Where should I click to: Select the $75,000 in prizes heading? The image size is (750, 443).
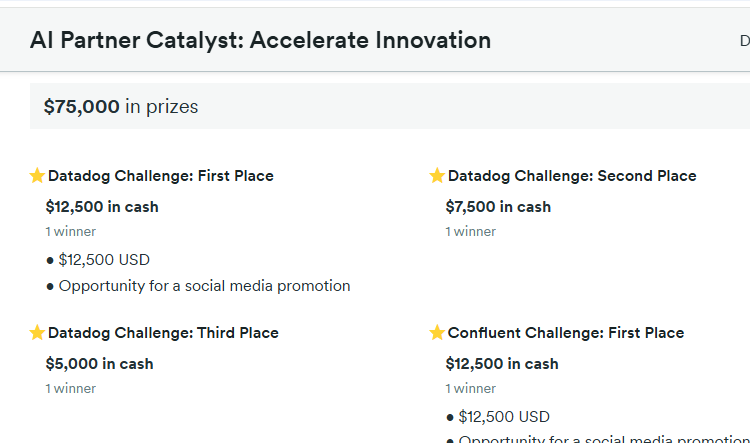tap(121, 107)
